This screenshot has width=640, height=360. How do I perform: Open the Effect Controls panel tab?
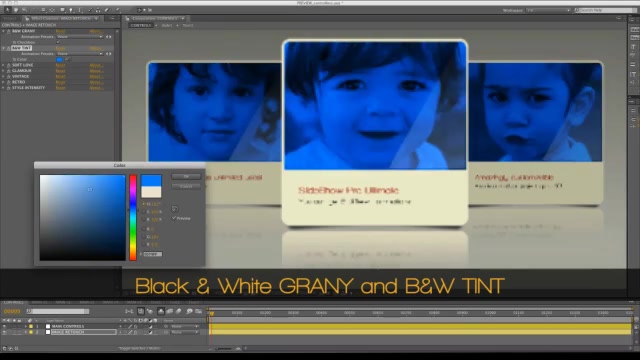pyautogui.click(x=61, y=18)
